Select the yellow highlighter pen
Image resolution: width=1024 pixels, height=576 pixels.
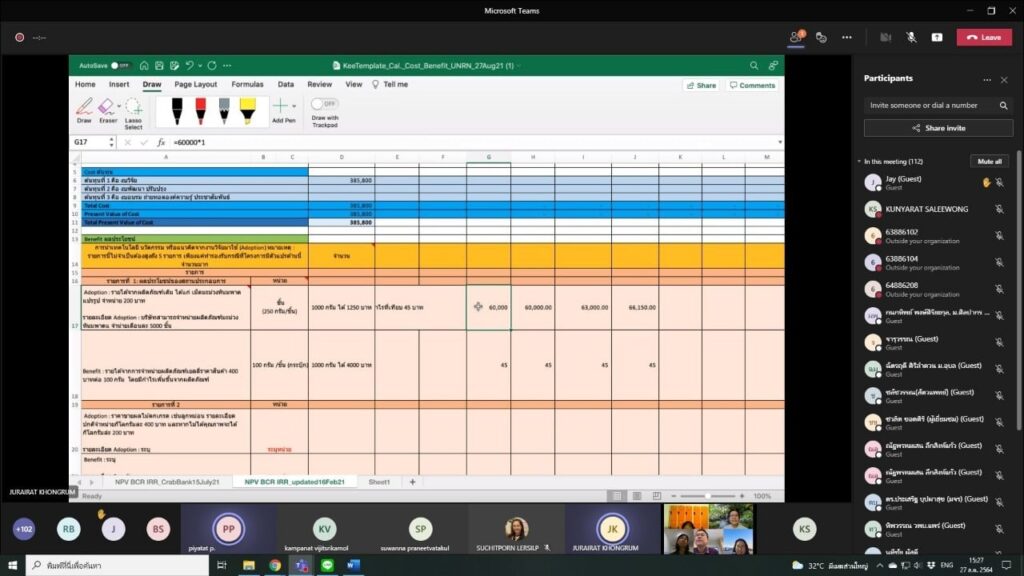pos(246,109)
